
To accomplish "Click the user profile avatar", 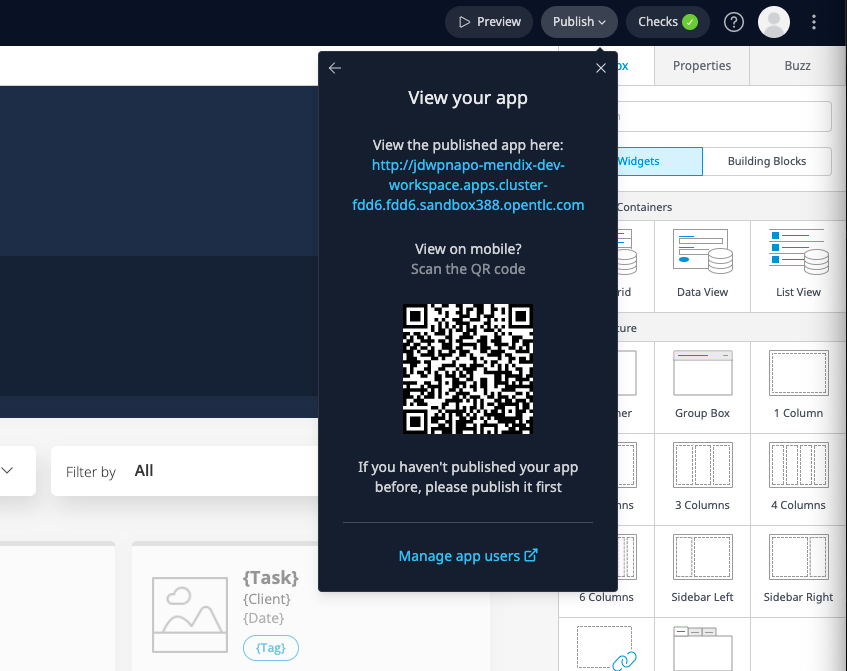I will (x=774, y=22).
